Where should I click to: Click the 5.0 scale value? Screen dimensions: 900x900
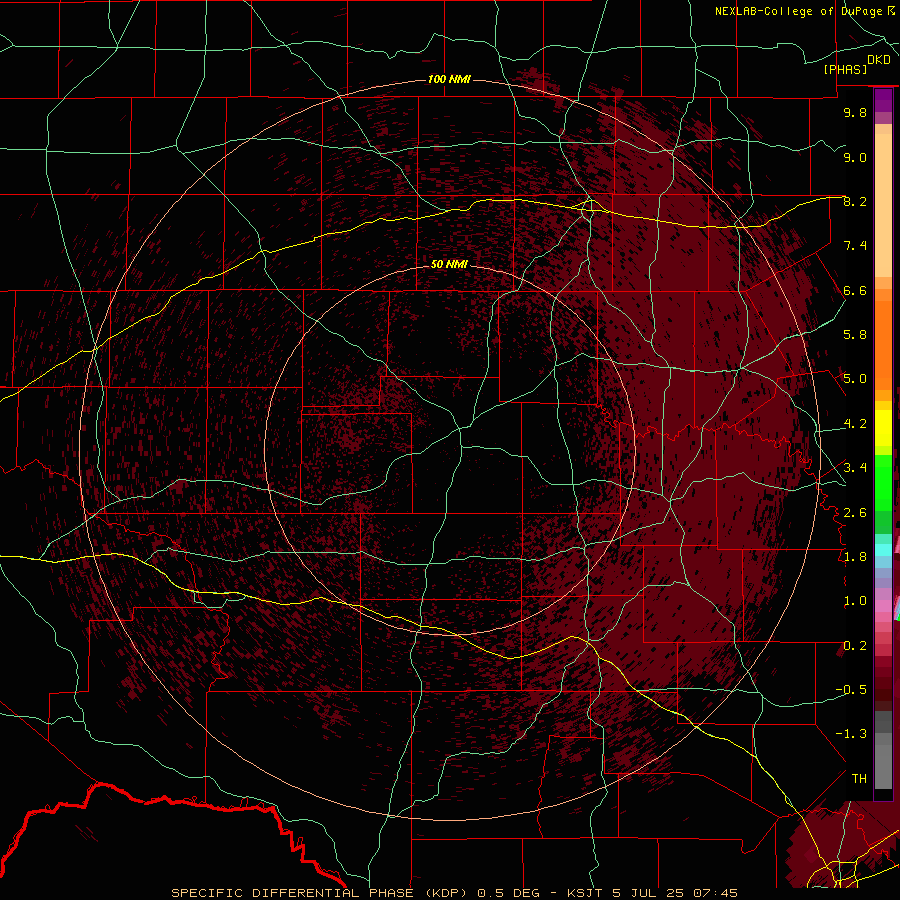[855, 379]
